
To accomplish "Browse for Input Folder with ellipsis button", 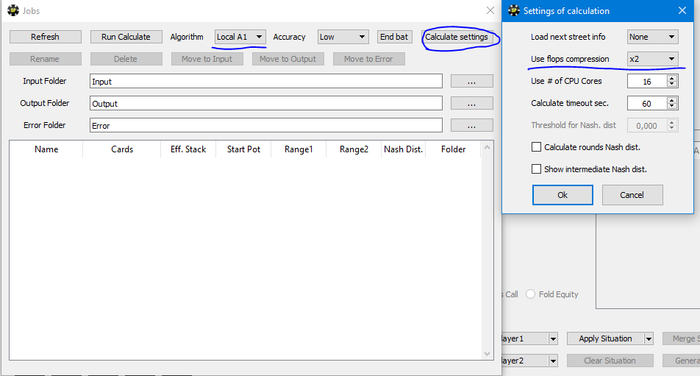I will (472, 81).
